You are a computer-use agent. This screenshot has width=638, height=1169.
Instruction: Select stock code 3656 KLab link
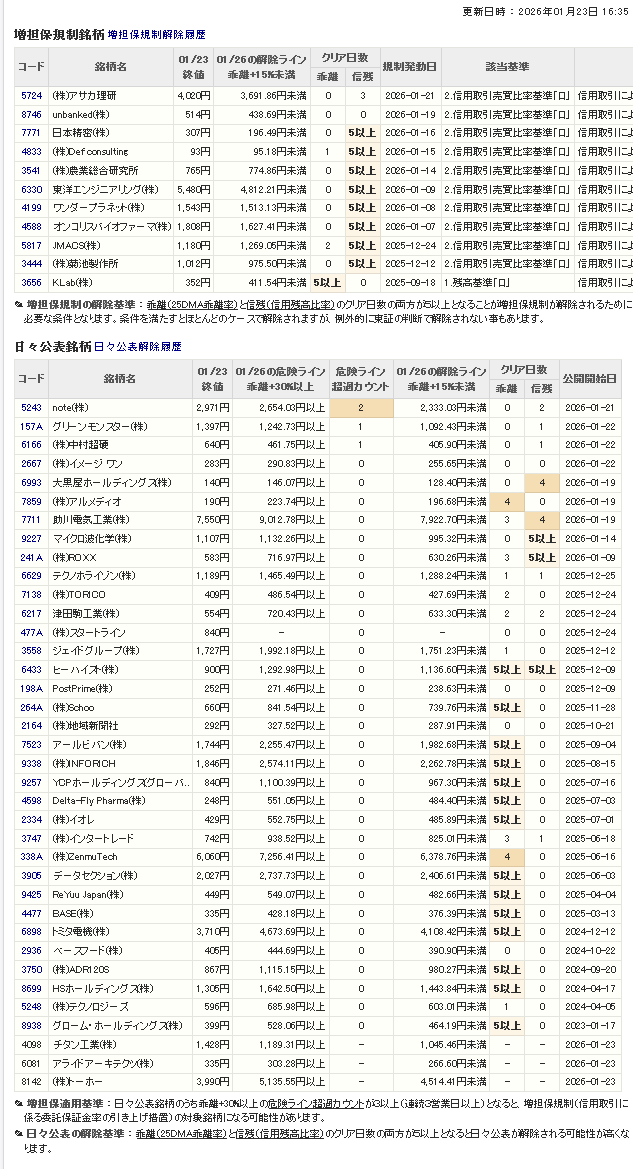click(x=31, y=283)
